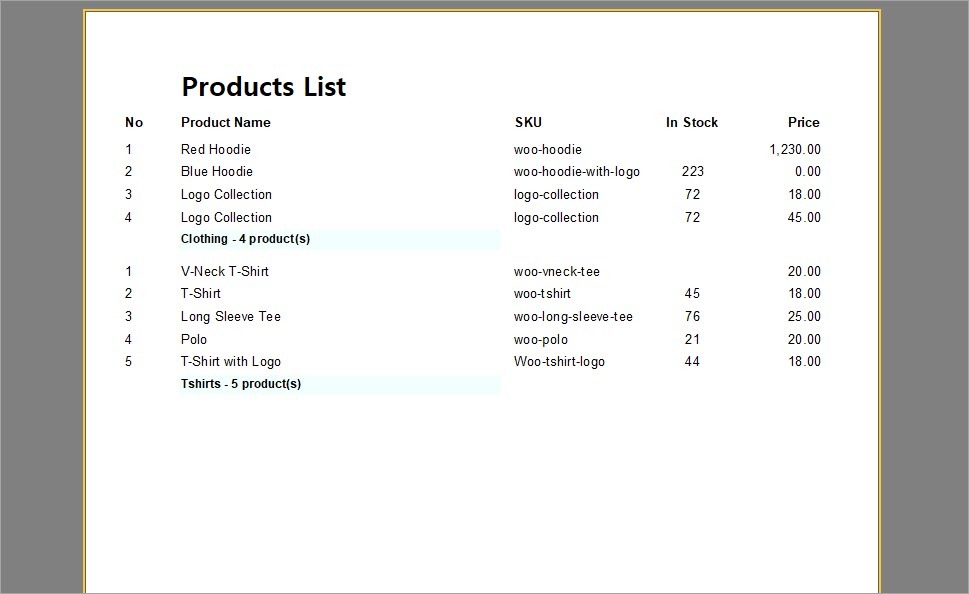Select the Price column header

[803, 123]
